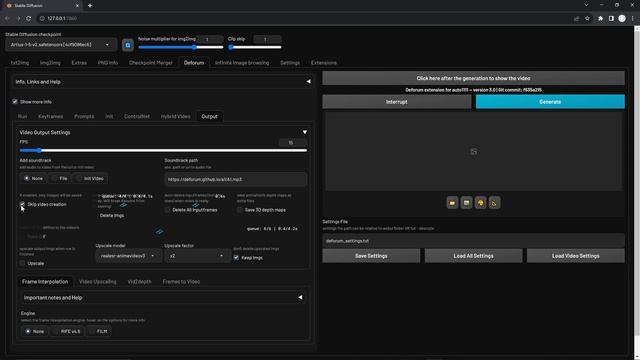Image resolution: width=640 pixels, height=360 pixels.
Task: Open the PNG Info tab
Action: tap(108, 63)
